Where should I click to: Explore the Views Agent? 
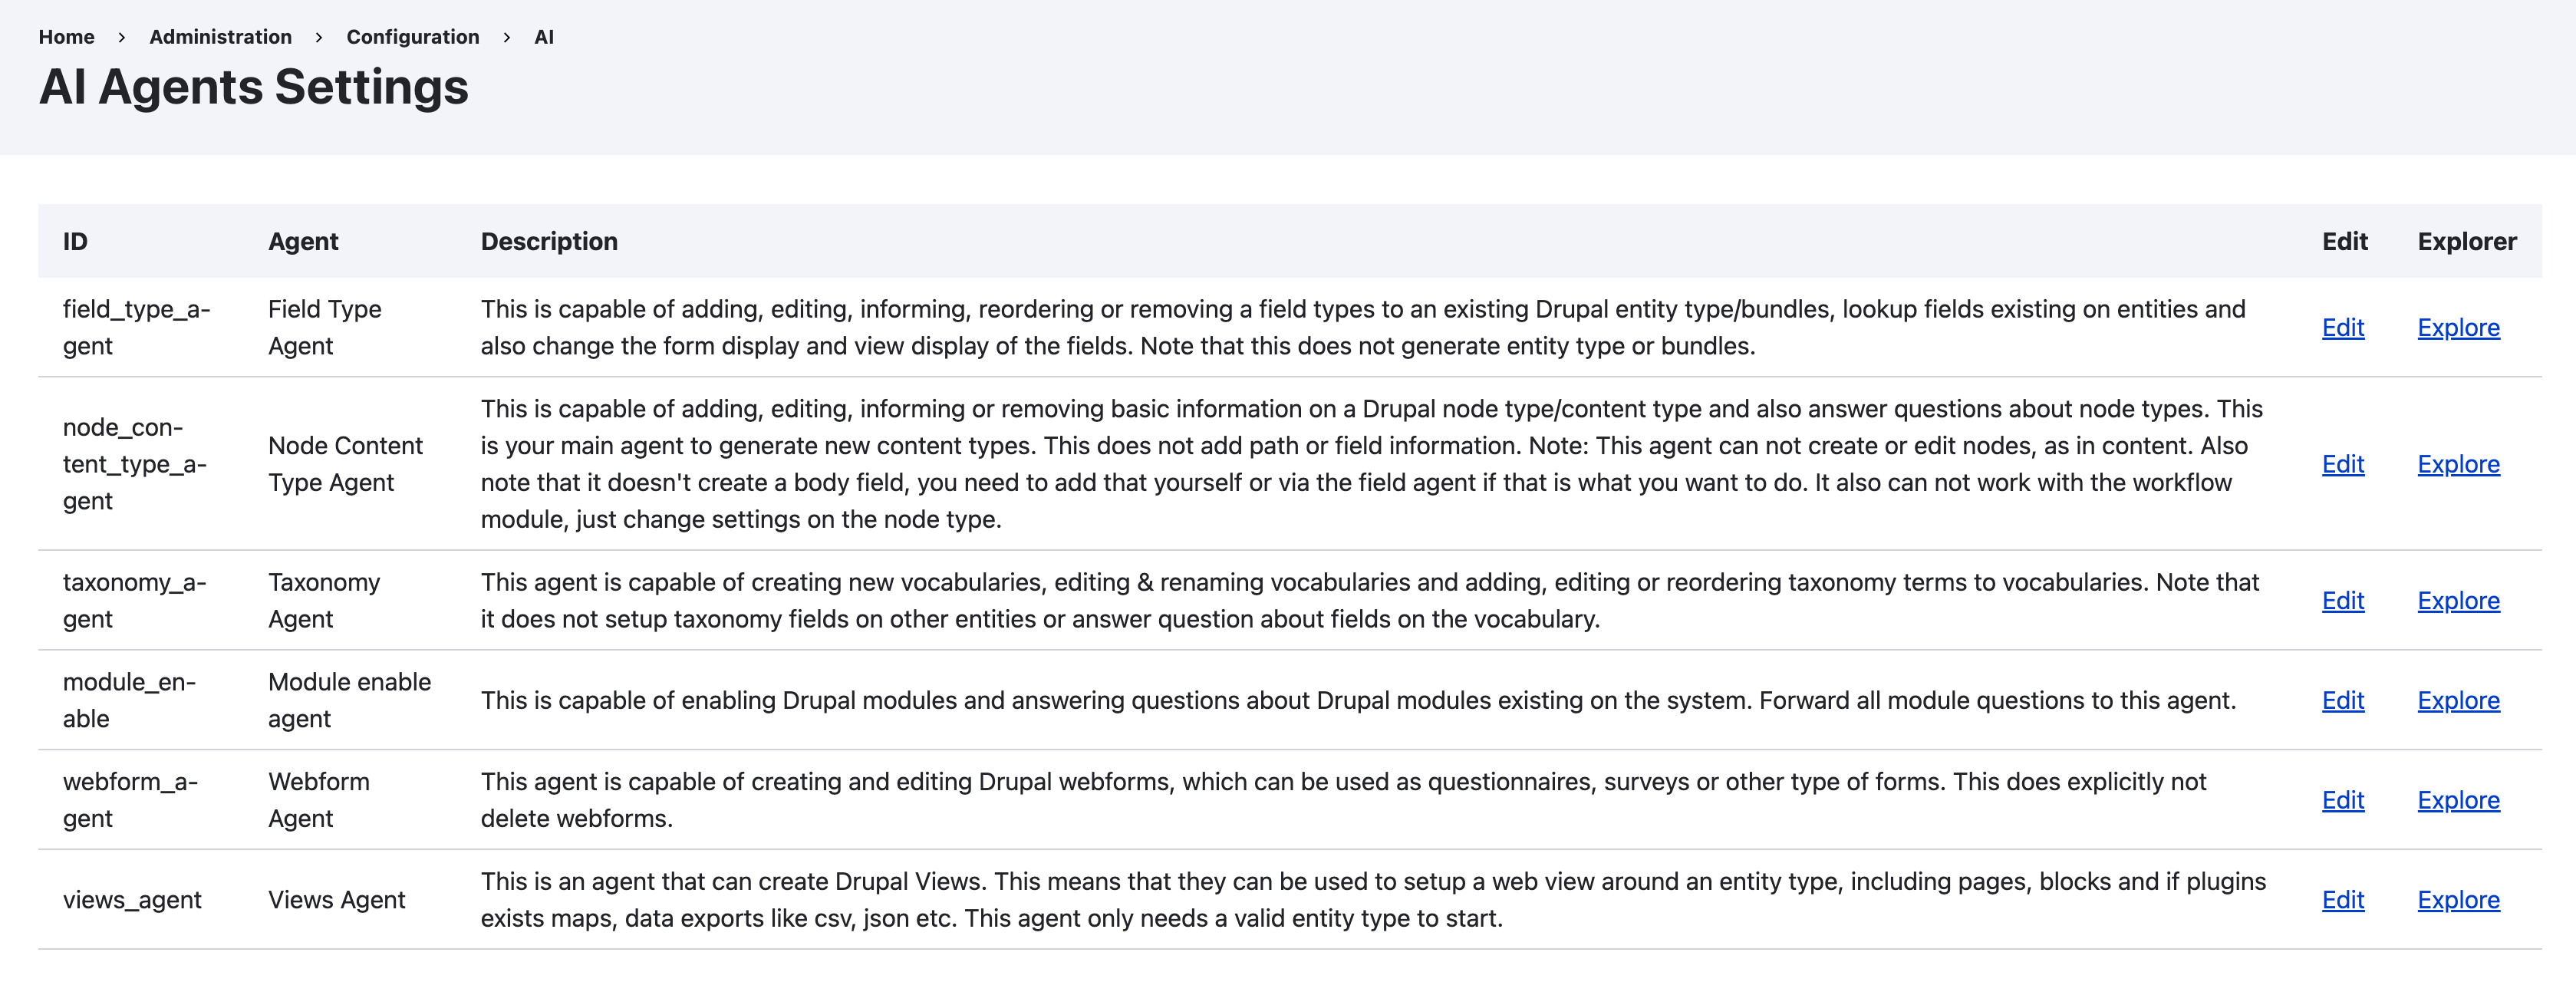(x=2458, y=900)
